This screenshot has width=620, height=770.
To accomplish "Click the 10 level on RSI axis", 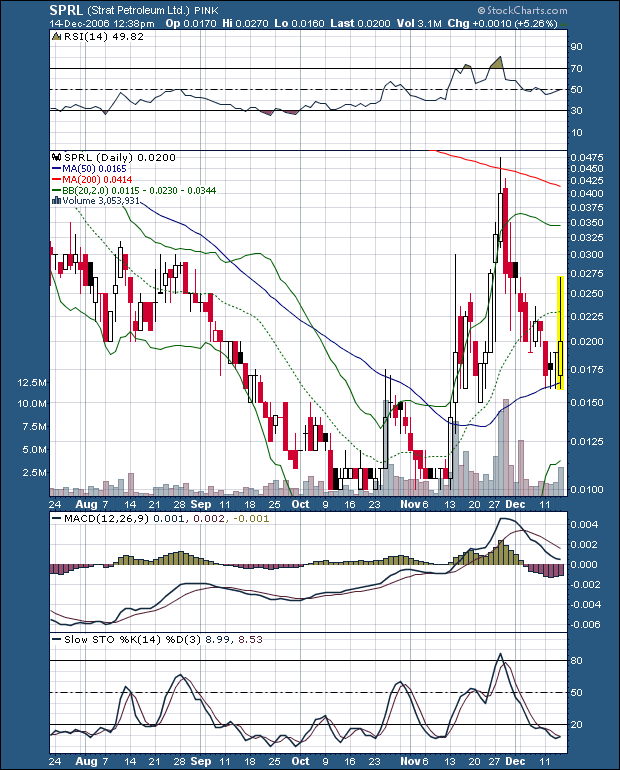I will click(x=576, y=133).
